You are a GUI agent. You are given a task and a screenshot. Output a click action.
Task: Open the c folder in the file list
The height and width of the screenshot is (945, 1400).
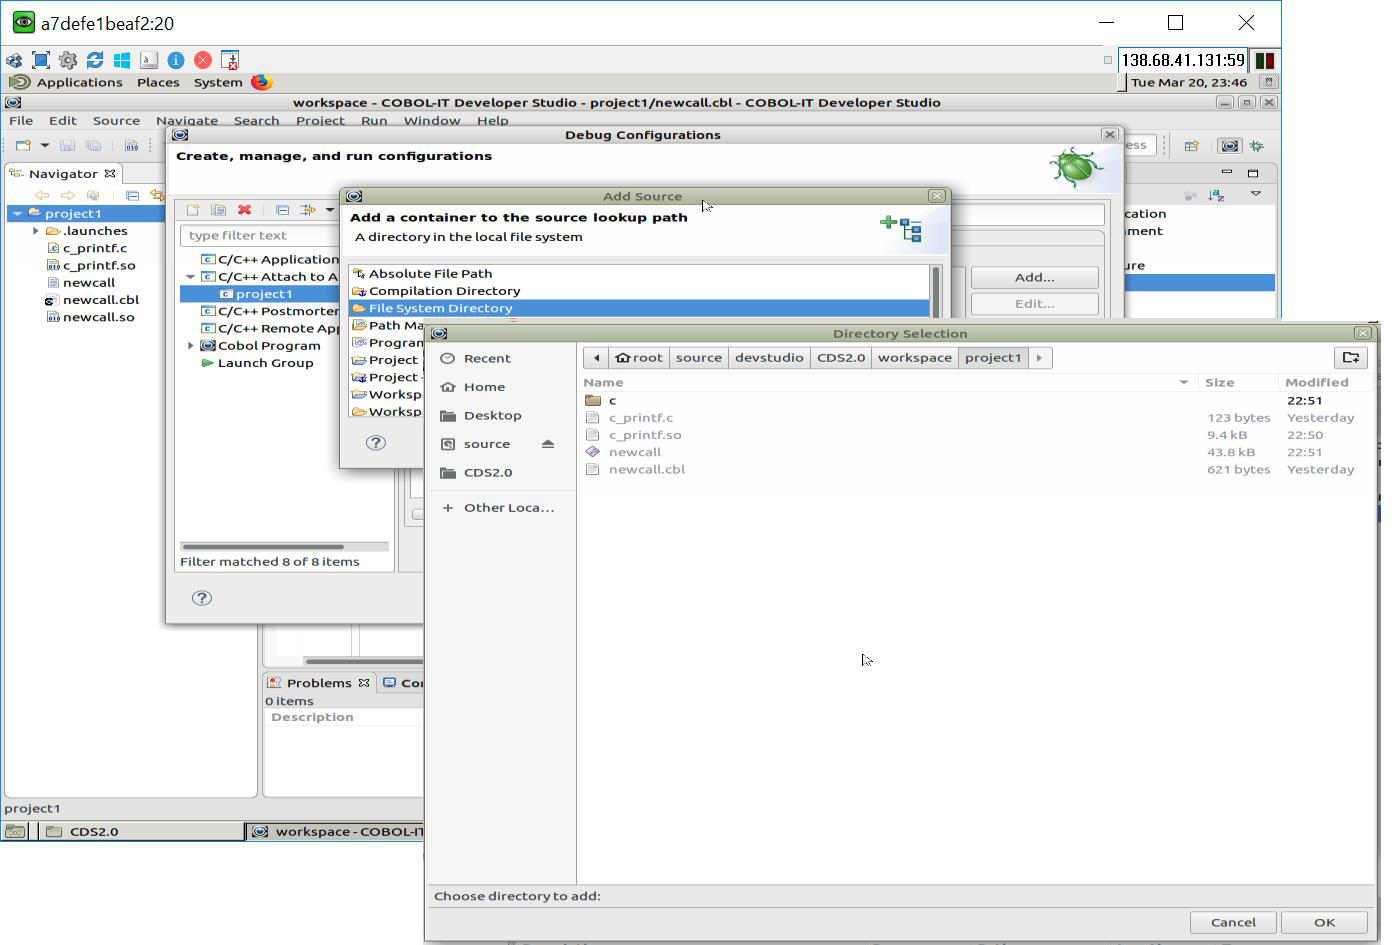tap(612, 401)
